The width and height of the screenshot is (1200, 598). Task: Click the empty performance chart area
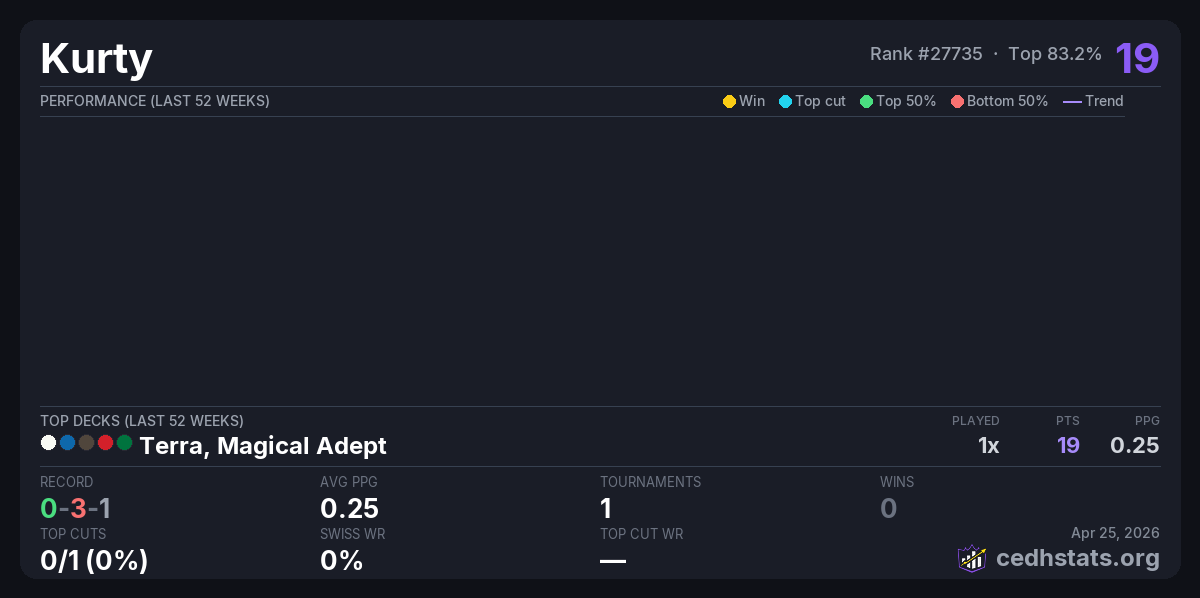(x=582, y=260)
